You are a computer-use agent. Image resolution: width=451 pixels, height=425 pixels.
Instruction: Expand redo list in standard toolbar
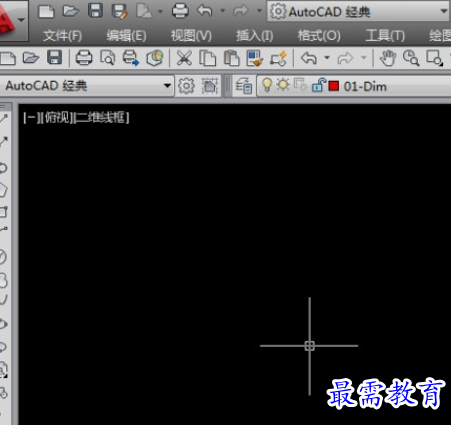tap(364, 58)
